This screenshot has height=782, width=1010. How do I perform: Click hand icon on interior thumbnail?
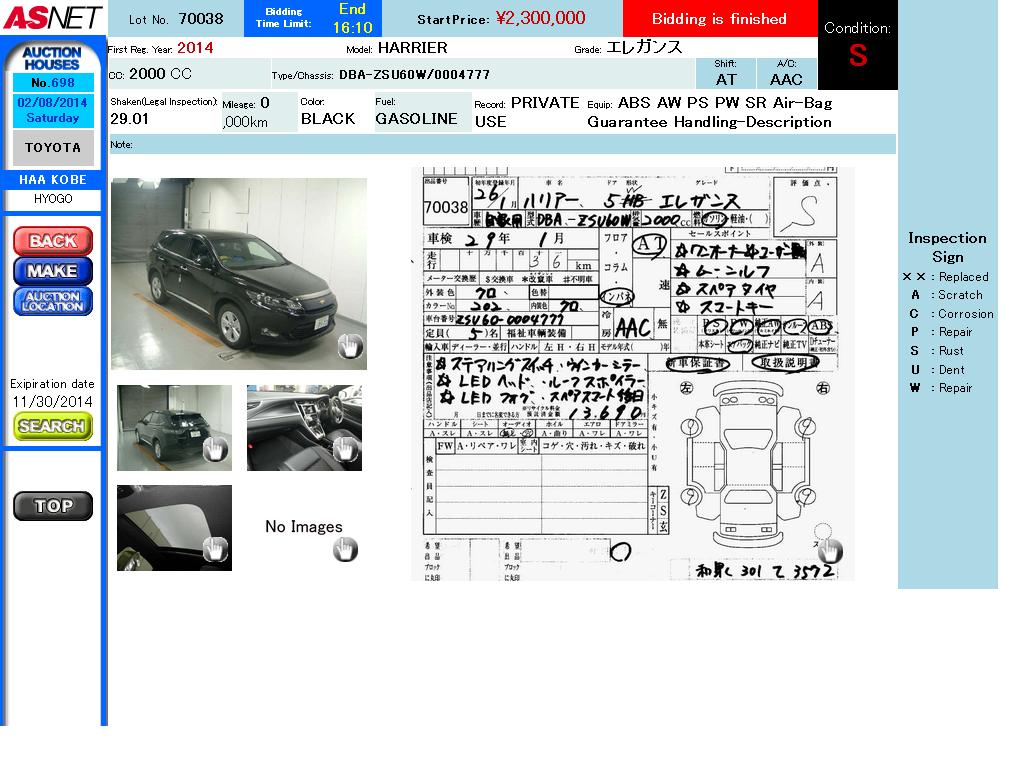click(345, 450)
